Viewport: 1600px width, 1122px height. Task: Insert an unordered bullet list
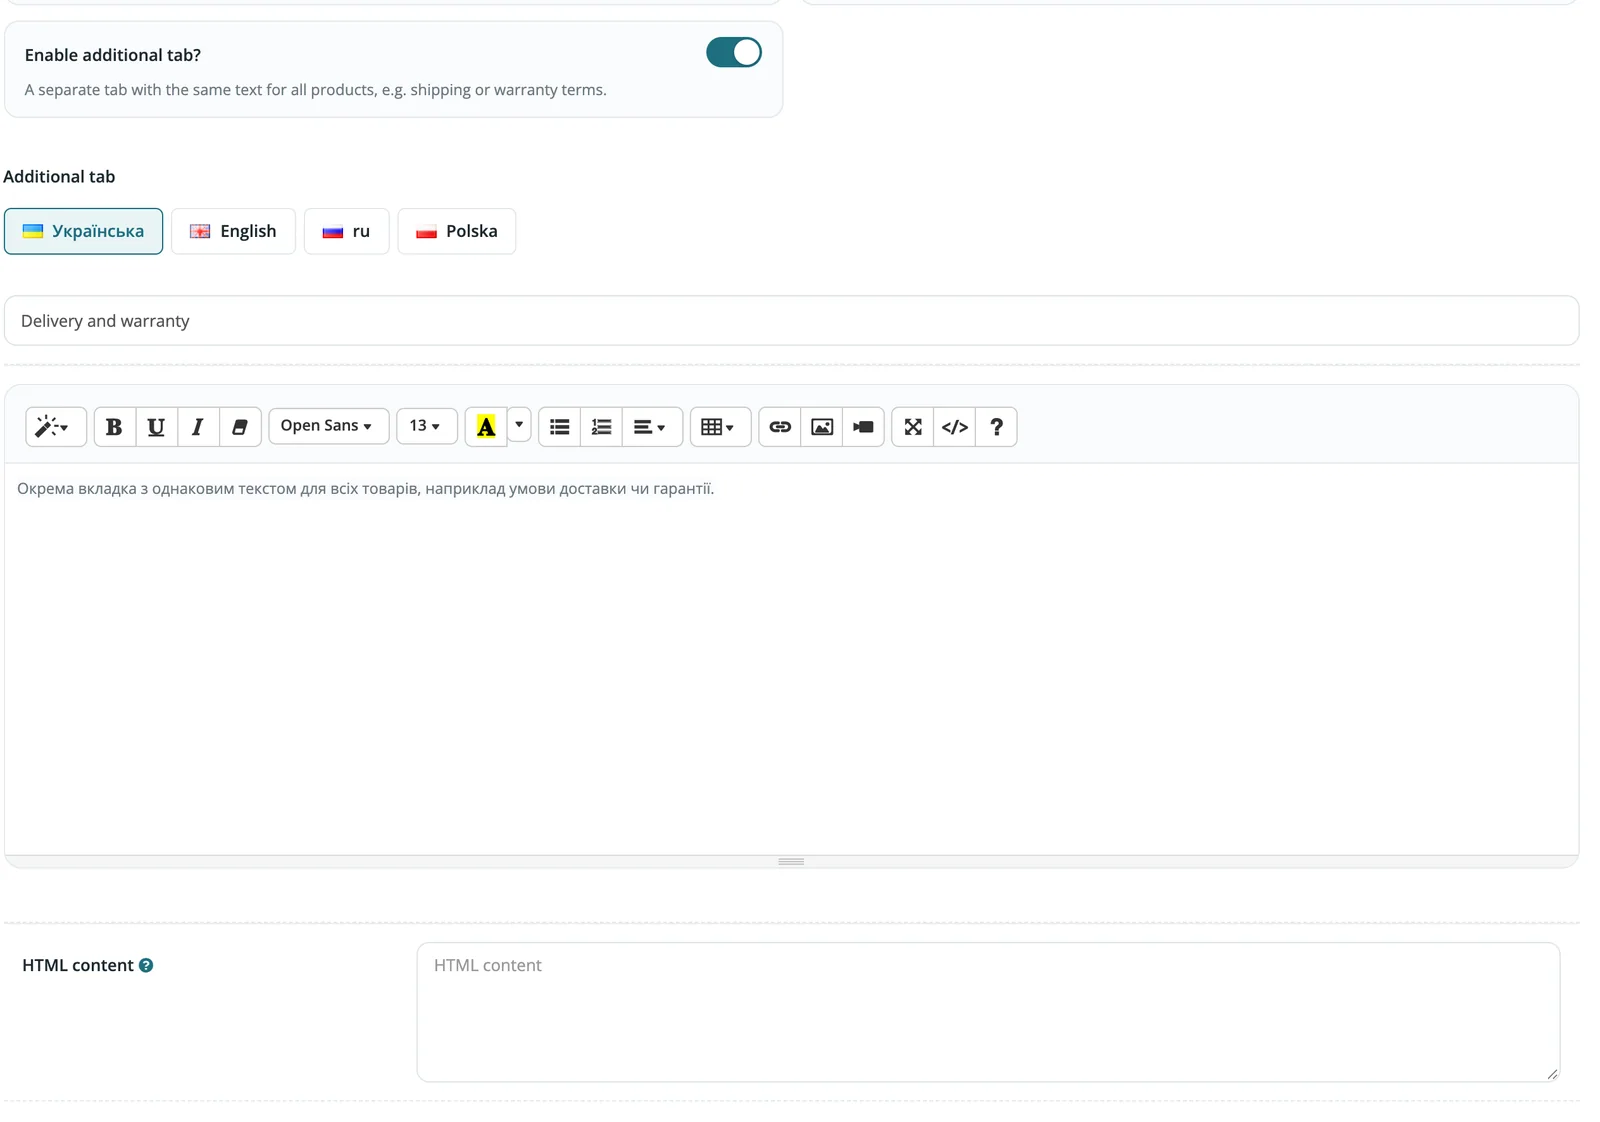[x=560, y=427]
